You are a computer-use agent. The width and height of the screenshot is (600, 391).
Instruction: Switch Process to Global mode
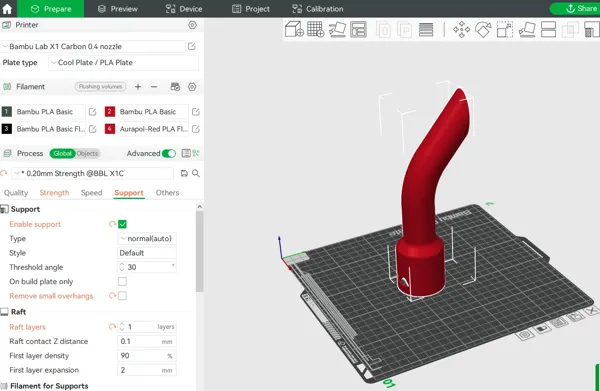(x=62, y=153)
